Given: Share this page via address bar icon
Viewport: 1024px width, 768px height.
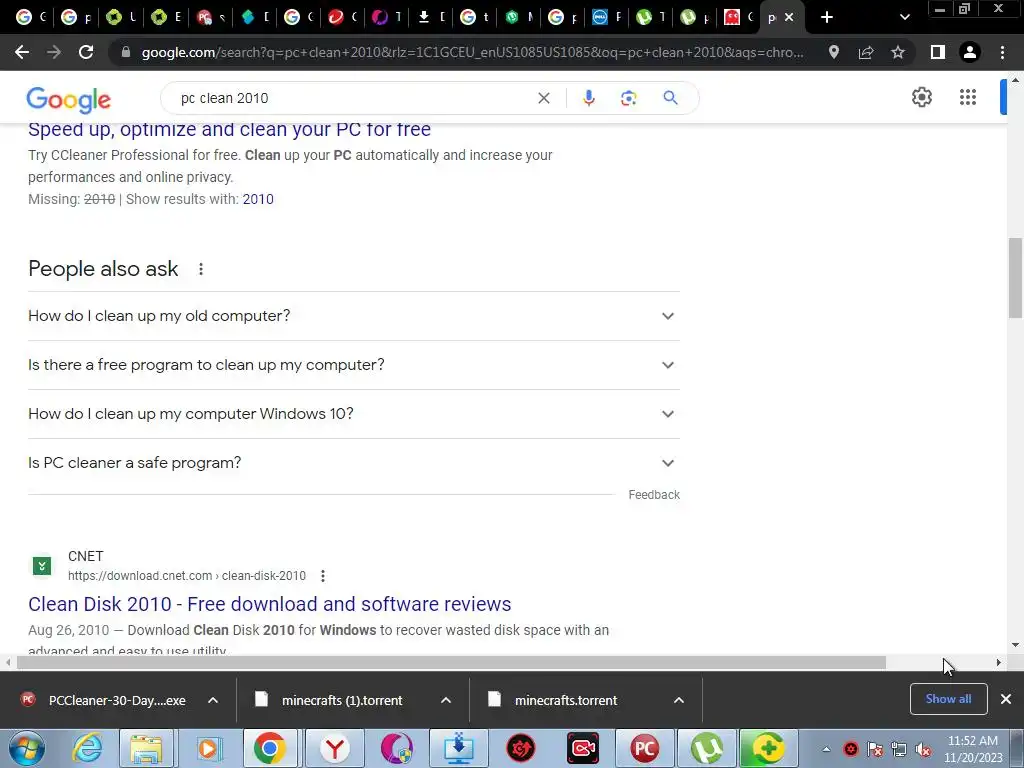Looking at the screenshot, I should [x=866, y=52].
